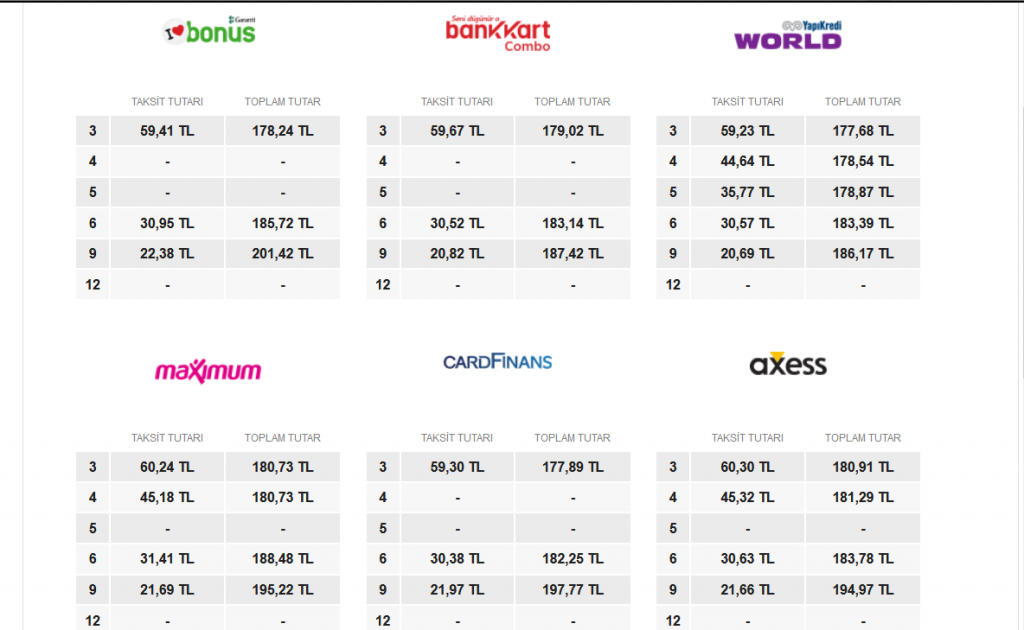Select Bonus 9-installment total 201,42 TL

[x=282, y=254]
